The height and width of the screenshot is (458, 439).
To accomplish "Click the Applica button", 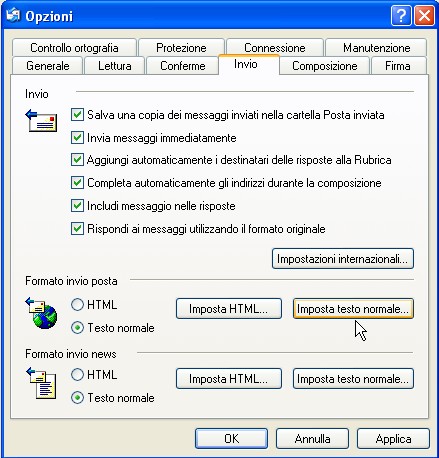I will (393, 439).
